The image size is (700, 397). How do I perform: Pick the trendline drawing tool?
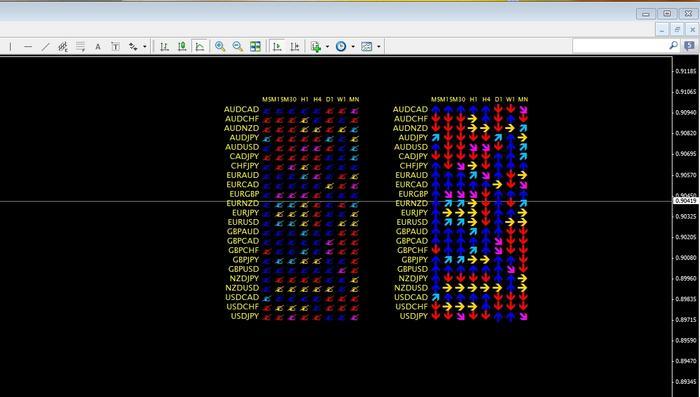[45, 46]
